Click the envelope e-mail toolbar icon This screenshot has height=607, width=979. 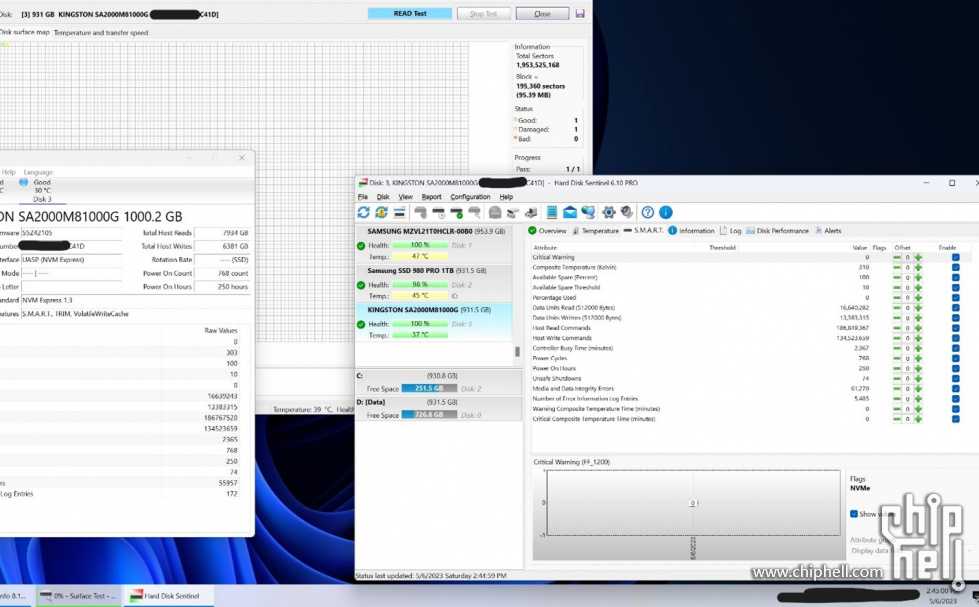pos(569,212)
